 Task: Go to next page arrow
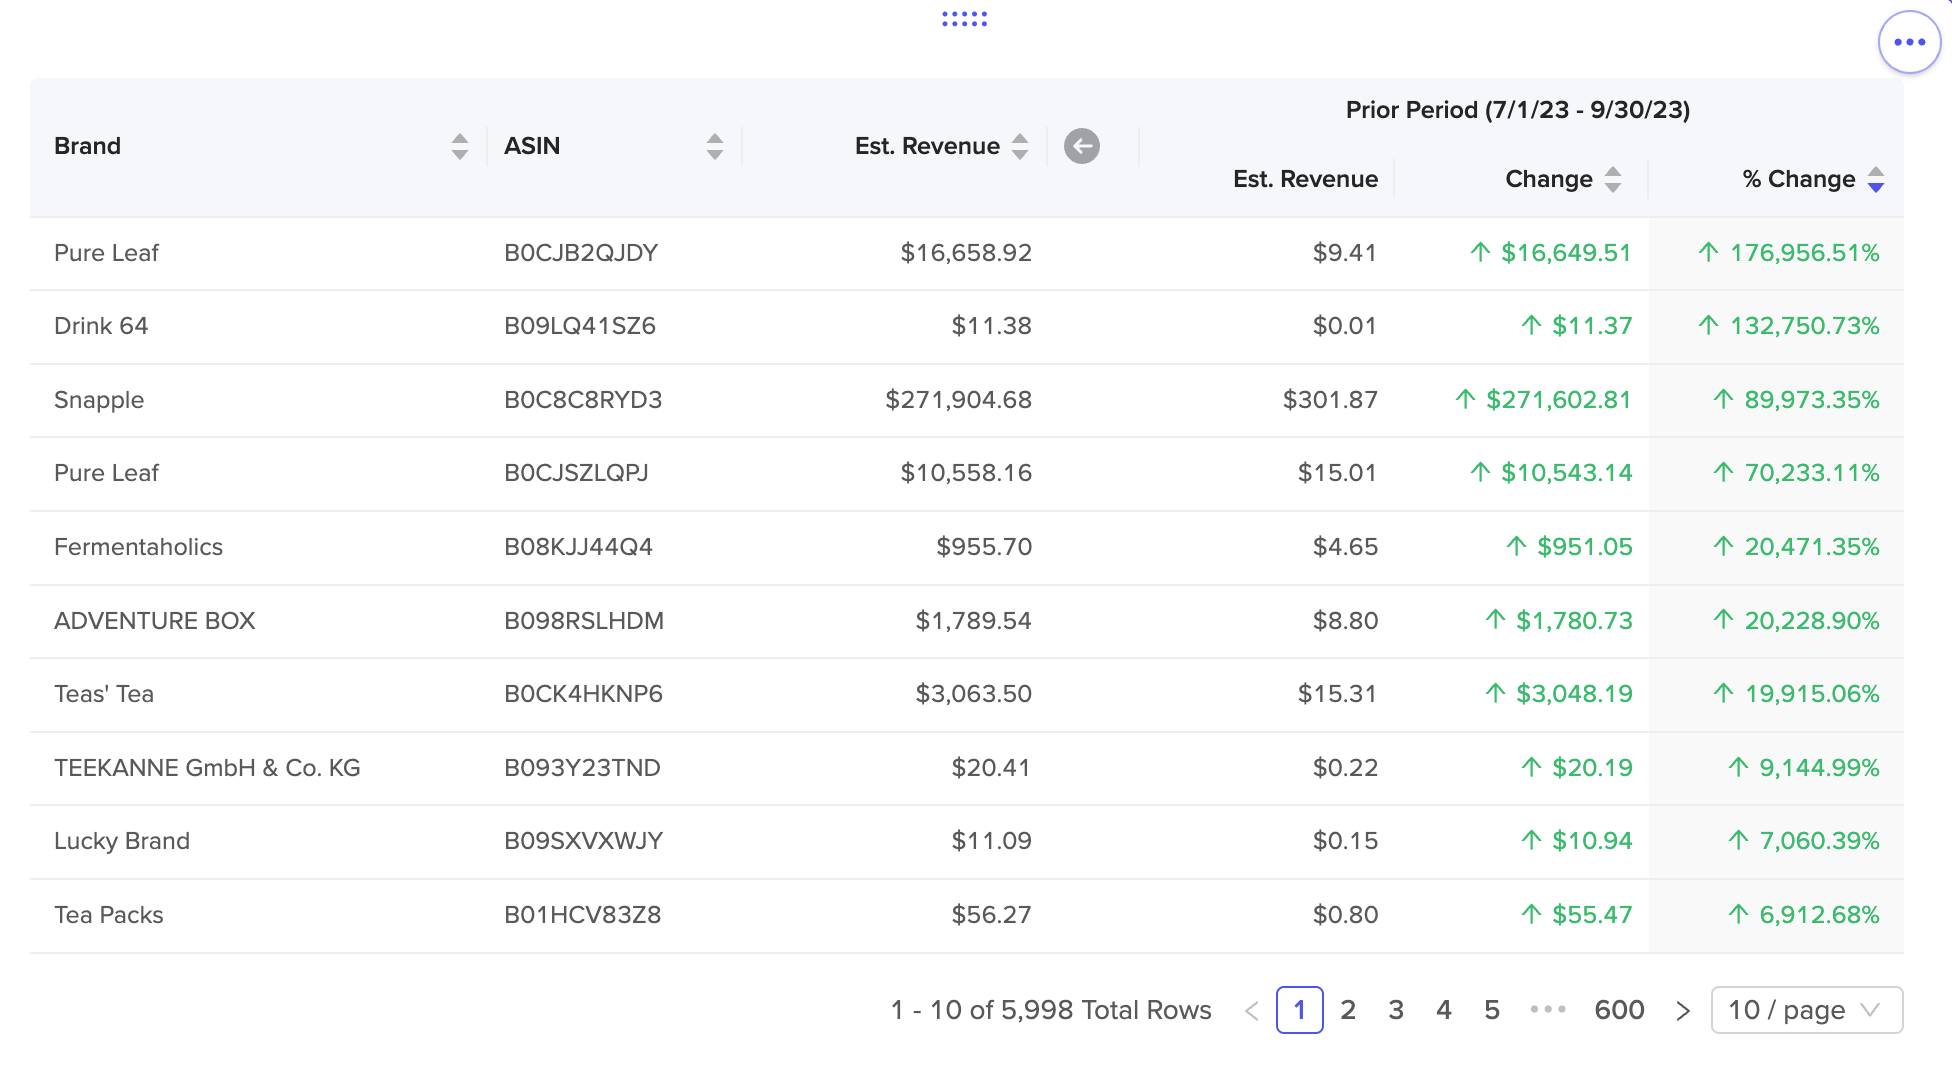(x=1683, y=1011)
